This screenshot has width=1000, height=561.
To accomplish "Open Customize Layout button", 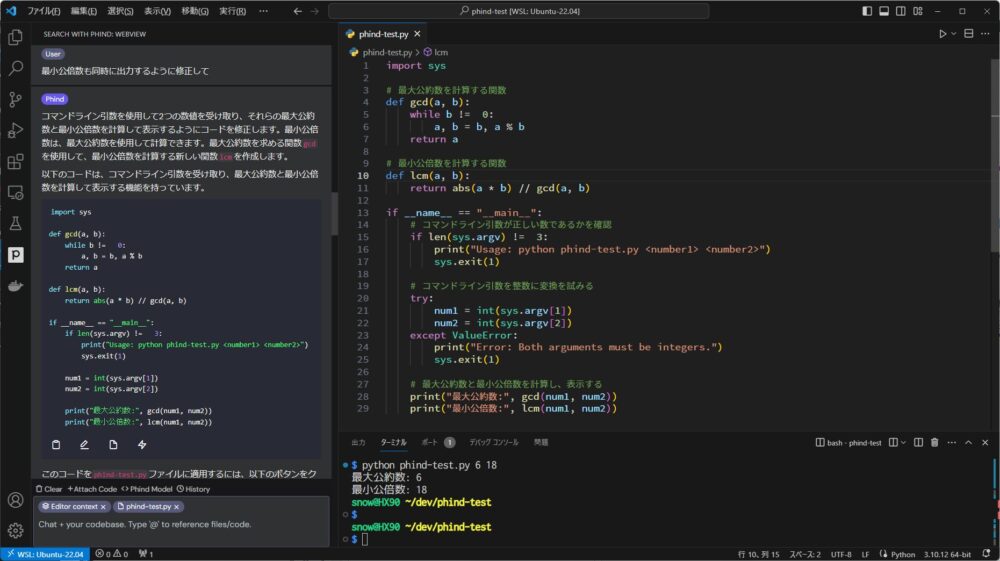I will [x=918, y=11].
